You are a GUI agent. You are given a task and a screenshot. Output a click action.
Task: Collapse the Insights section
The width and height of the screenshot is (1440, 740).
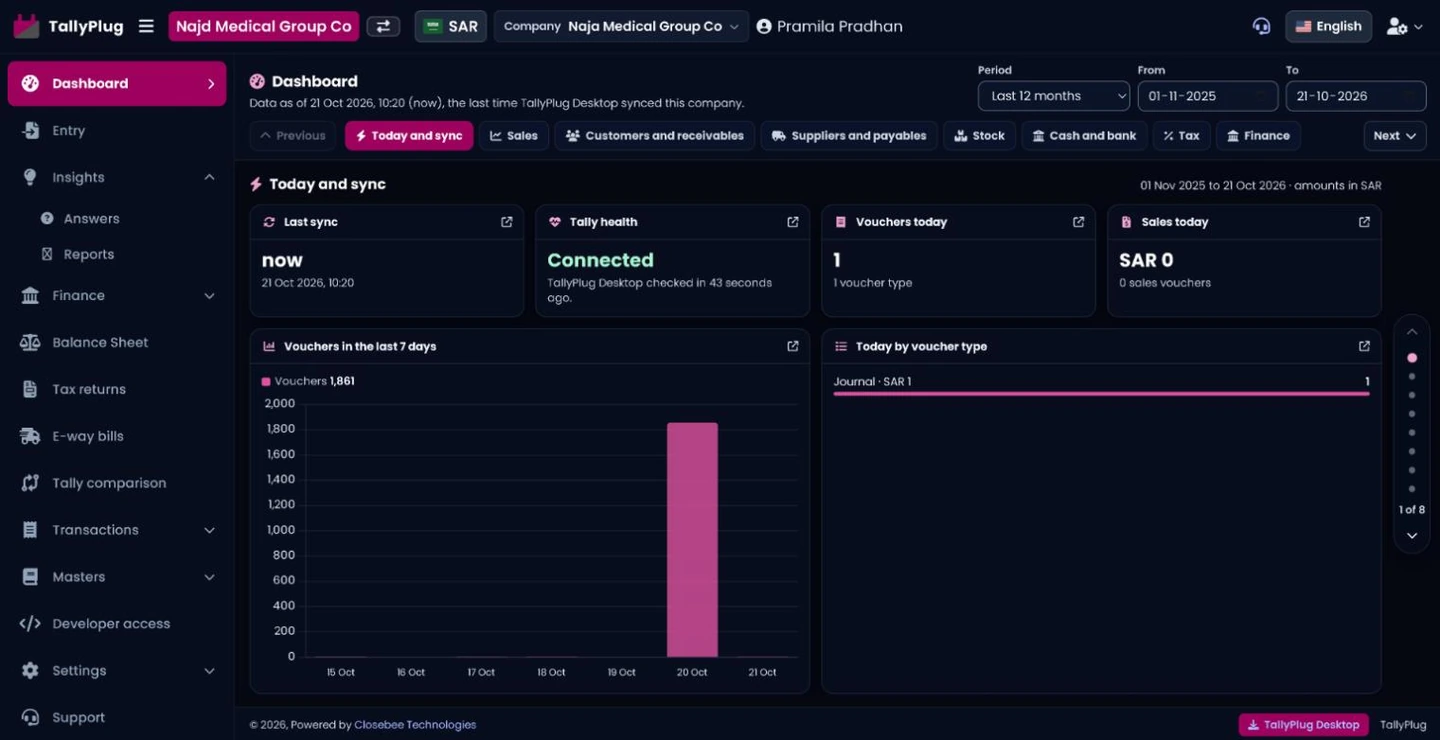tap(117, 177)
